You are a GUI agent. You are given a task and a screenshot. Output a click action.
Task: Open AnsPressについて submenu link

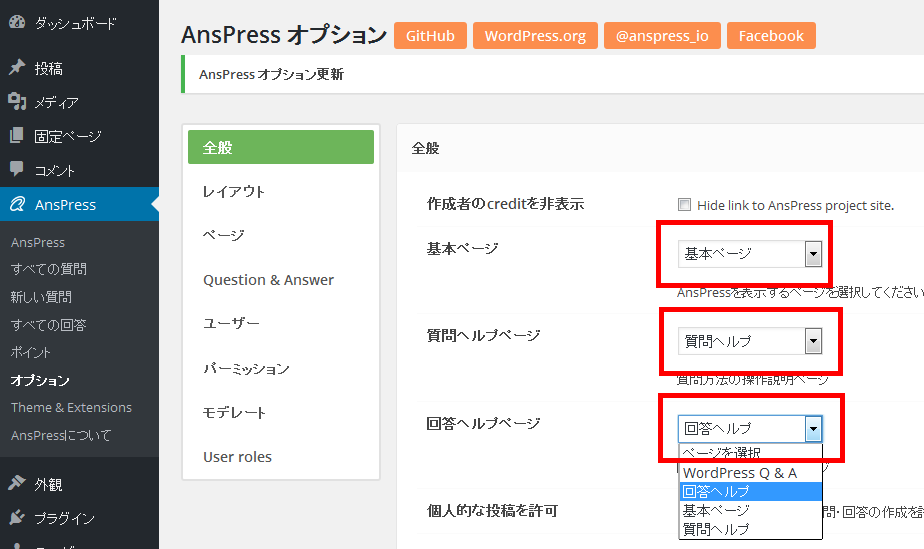coord(61,435)
